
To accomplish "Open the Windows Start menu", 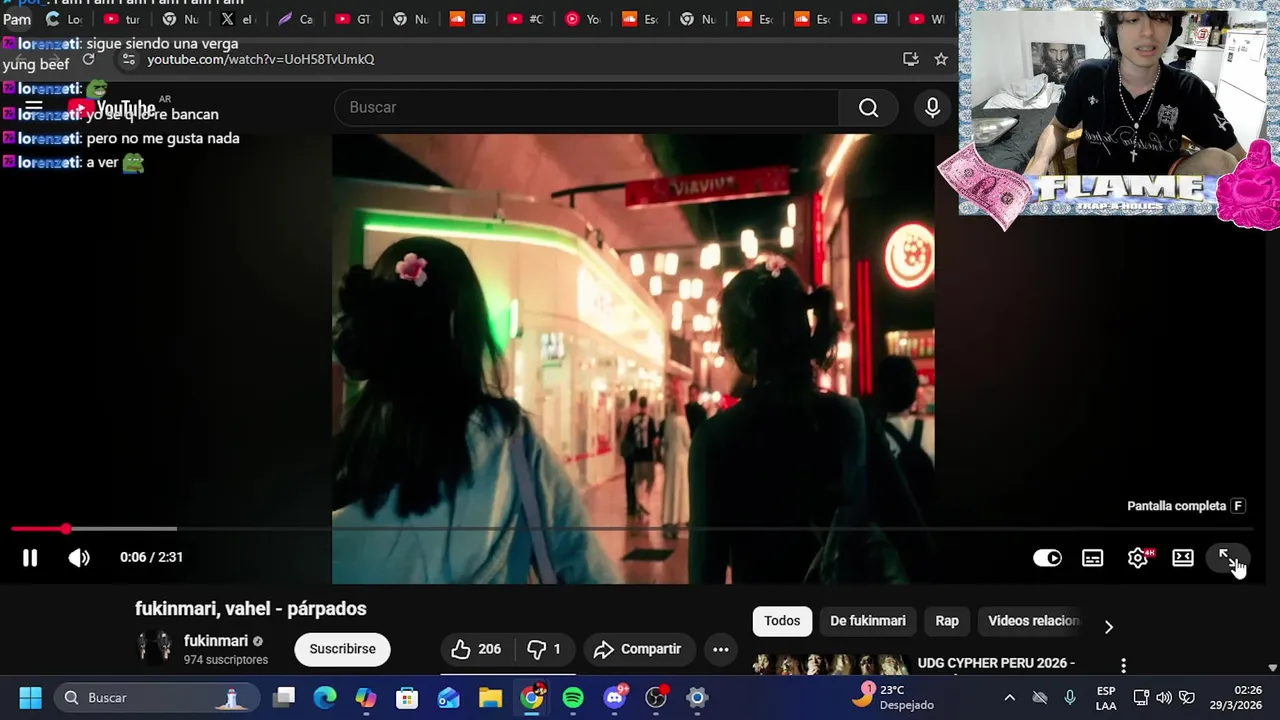I will (x=30, y=697).
